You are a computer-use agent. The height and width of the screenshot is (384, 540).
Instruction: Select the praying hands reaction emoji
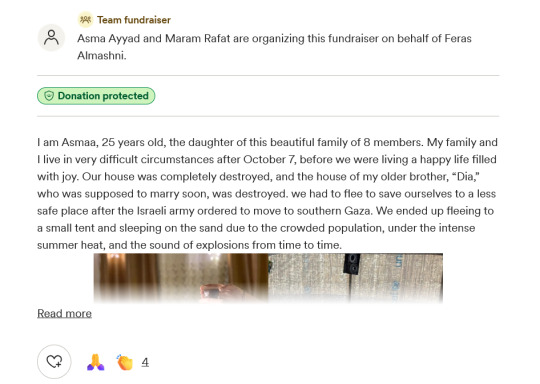point(95,362)
